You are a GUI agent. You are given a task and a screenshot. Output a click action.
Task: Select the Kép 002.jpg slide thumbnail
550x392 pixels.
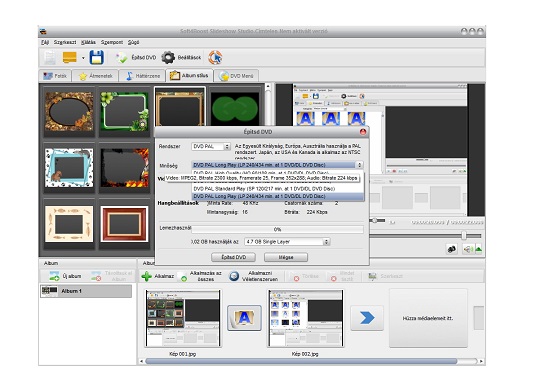(306, 318)
